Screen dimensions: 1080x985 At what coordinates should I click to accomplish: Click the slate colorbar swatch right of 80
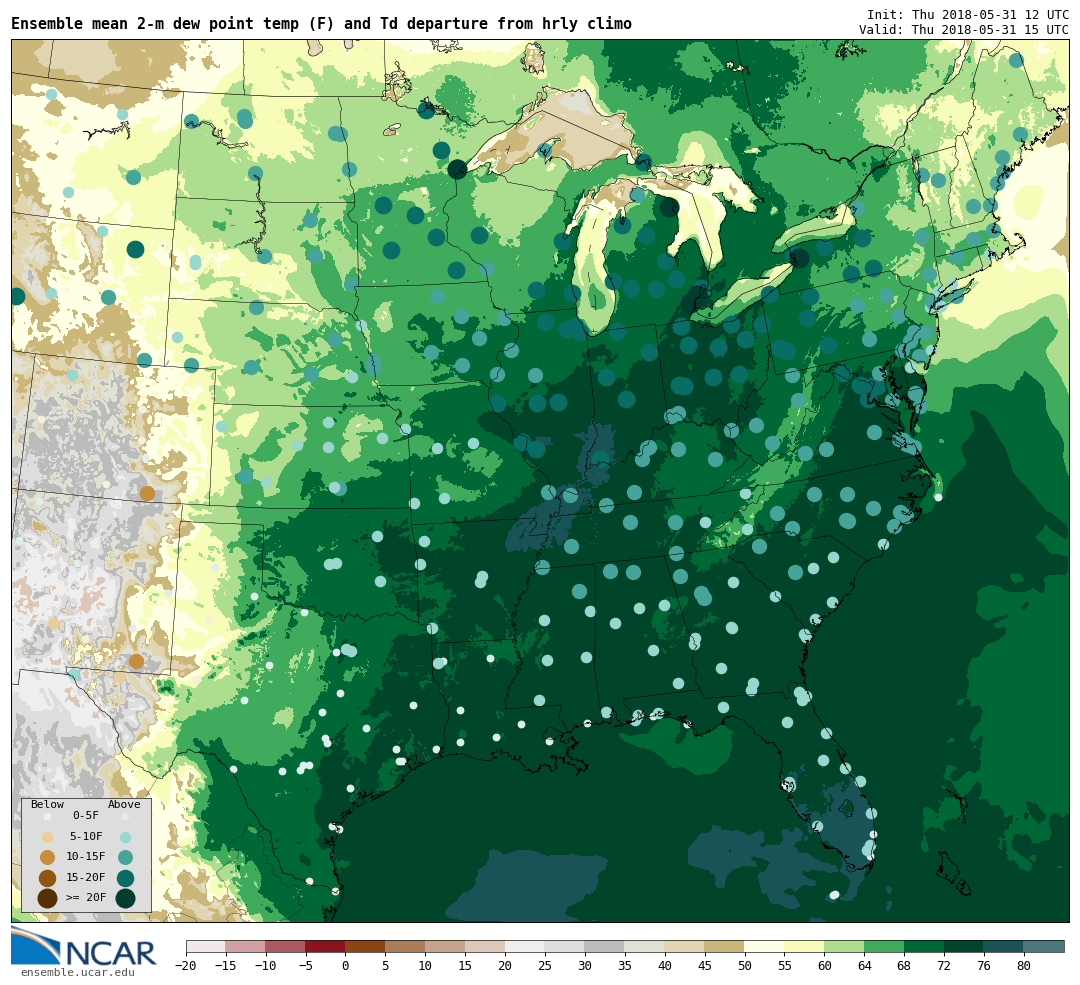pyautogui.click(x=1044, y=946)
